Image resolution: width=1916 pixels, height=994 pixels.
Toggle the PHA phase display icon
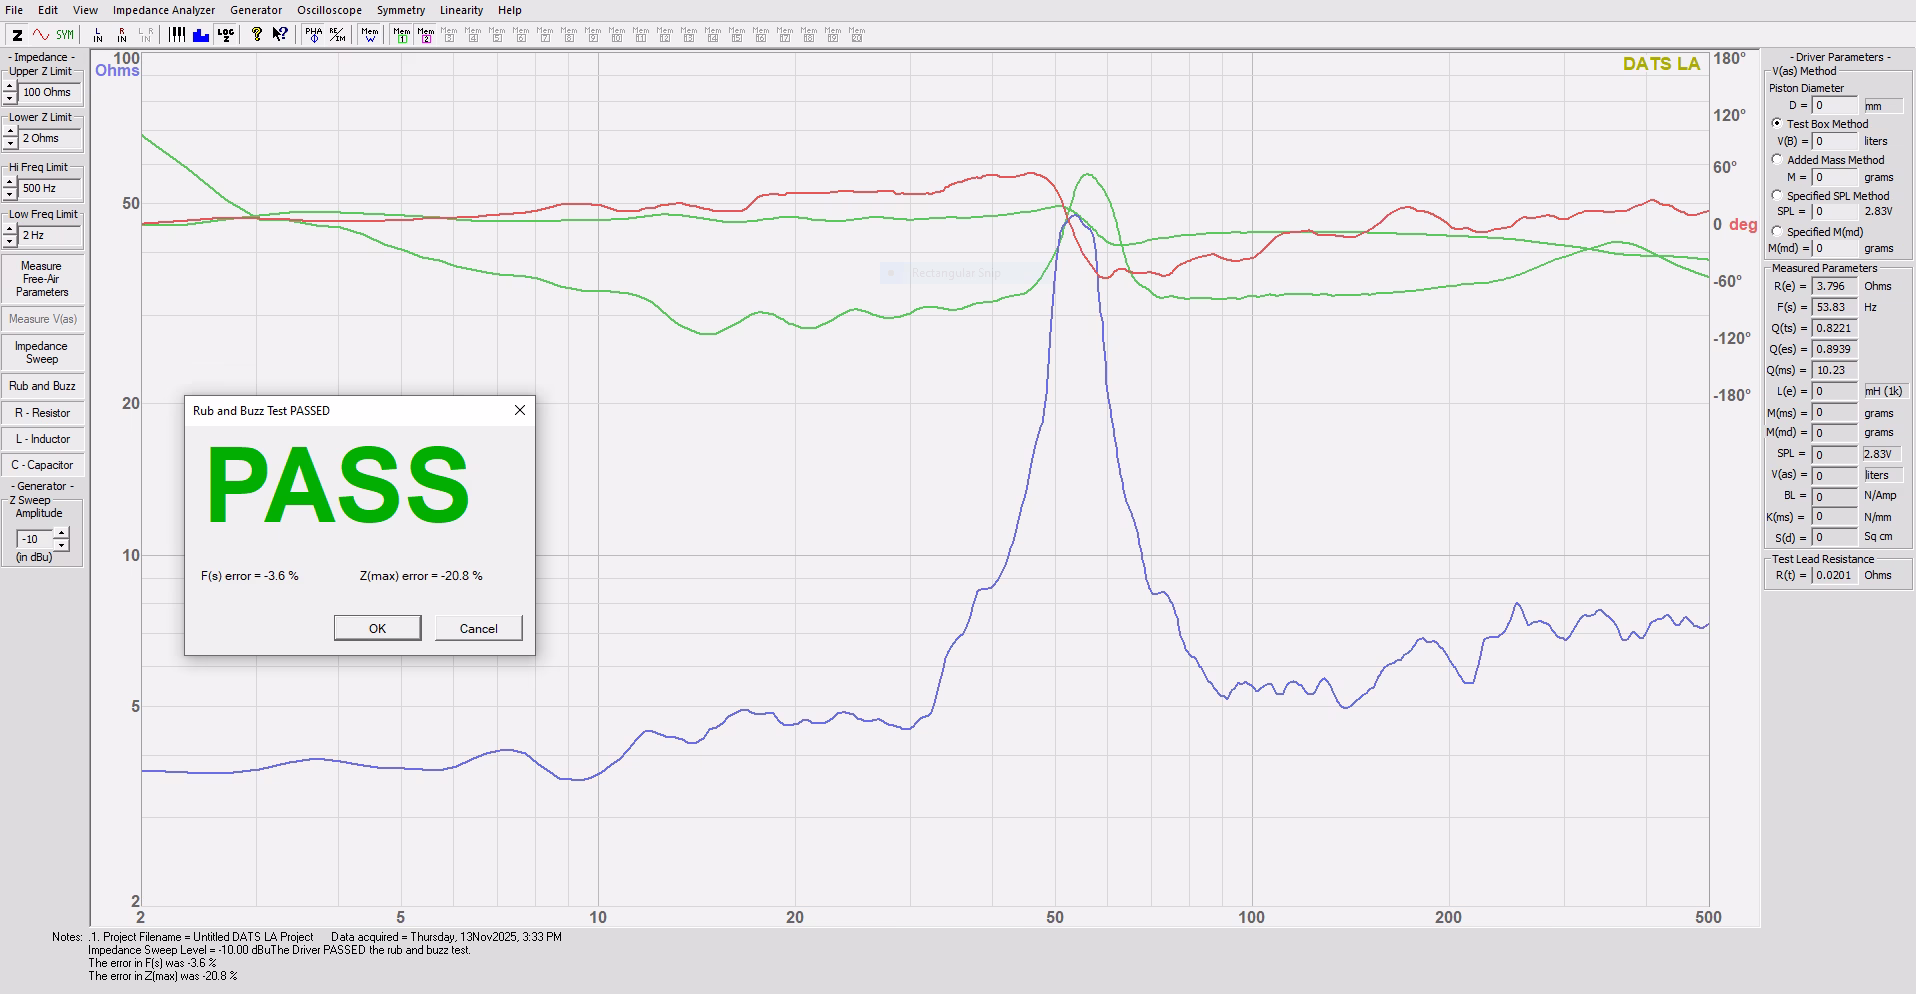(314, 35)
